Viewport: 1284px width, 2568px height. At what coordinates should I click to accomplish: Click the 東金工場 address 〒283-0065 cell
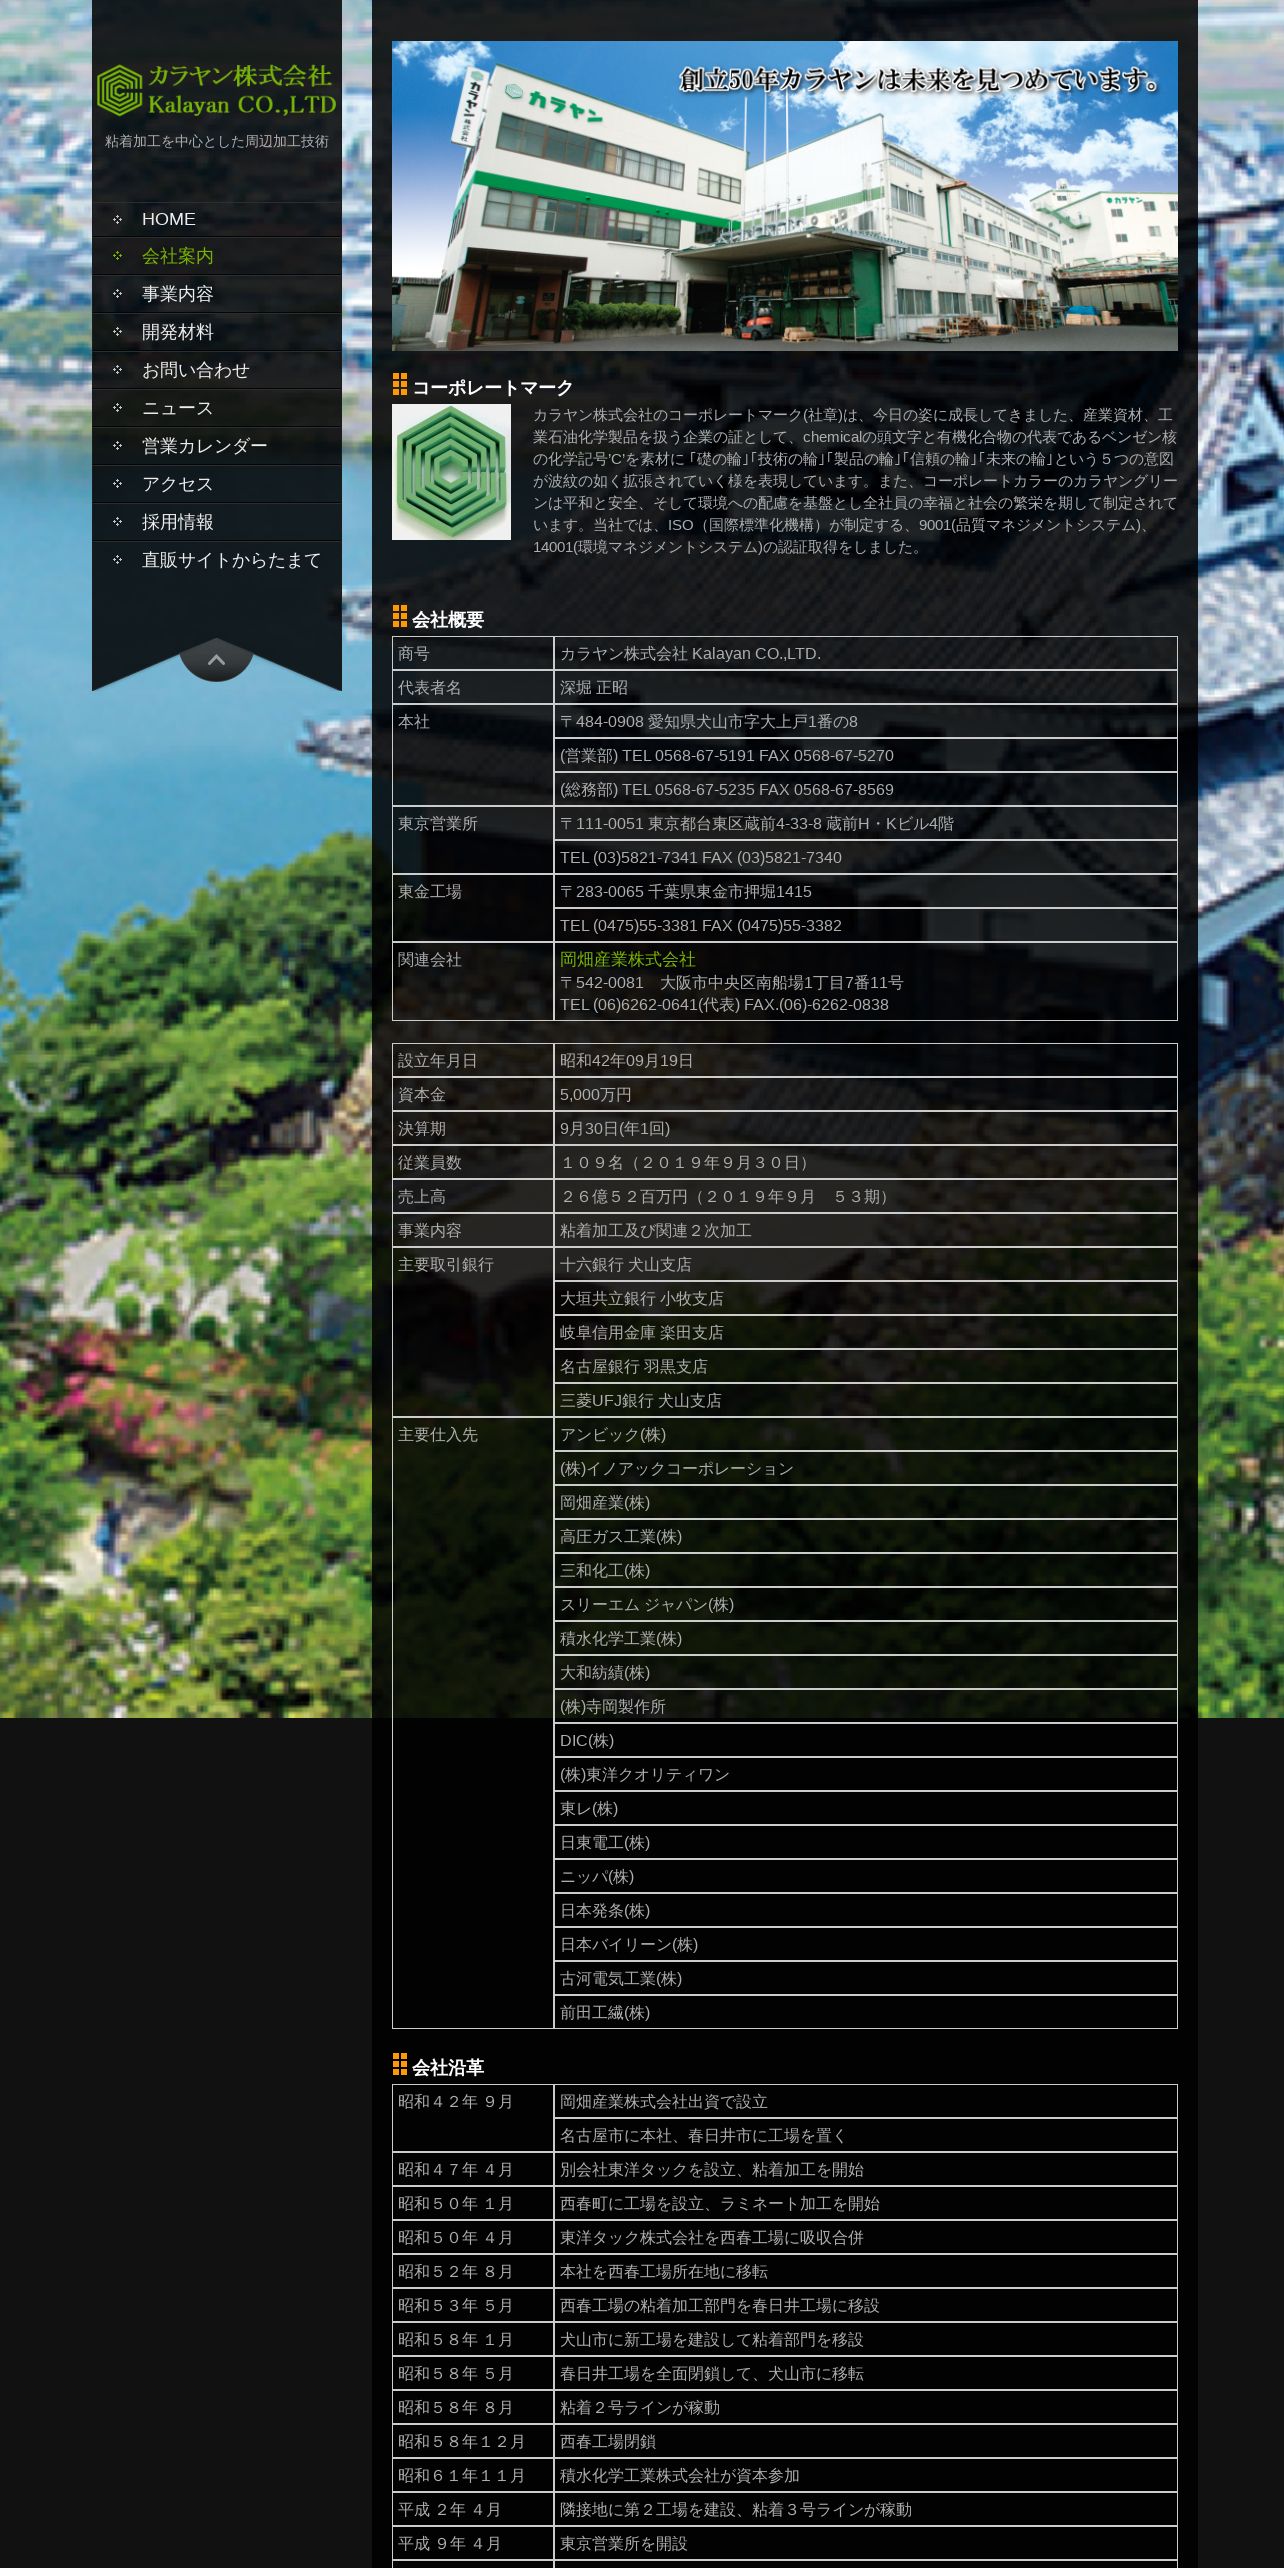[x=865, y=892]
